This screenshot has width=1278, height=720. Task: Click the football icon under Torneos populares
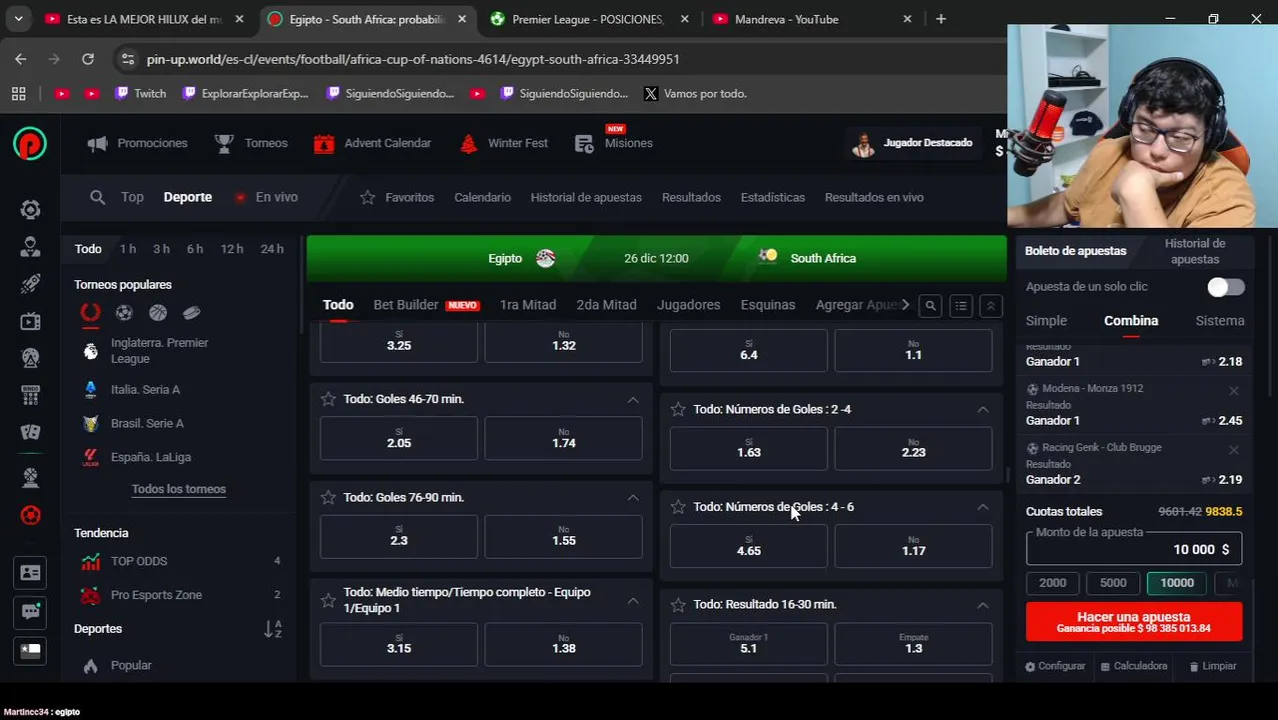coord(124,313)
